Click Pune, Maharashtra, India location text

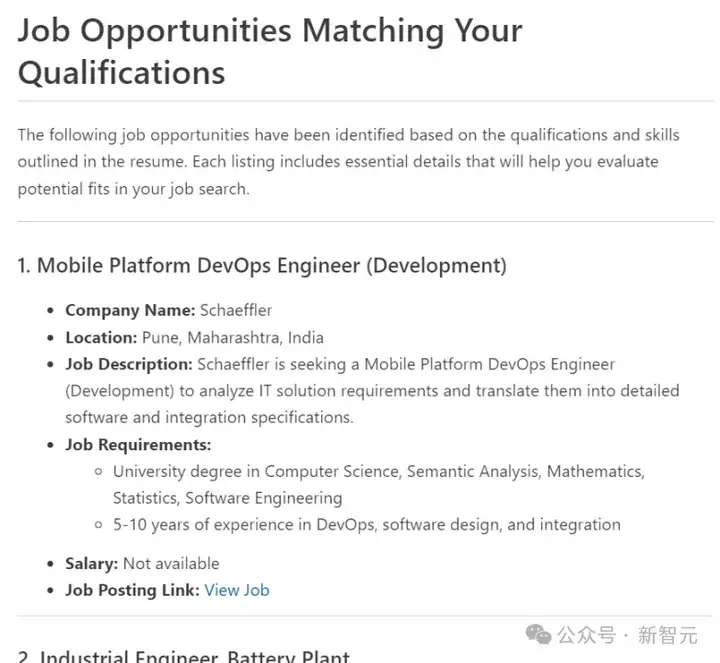tap(232, 337)
